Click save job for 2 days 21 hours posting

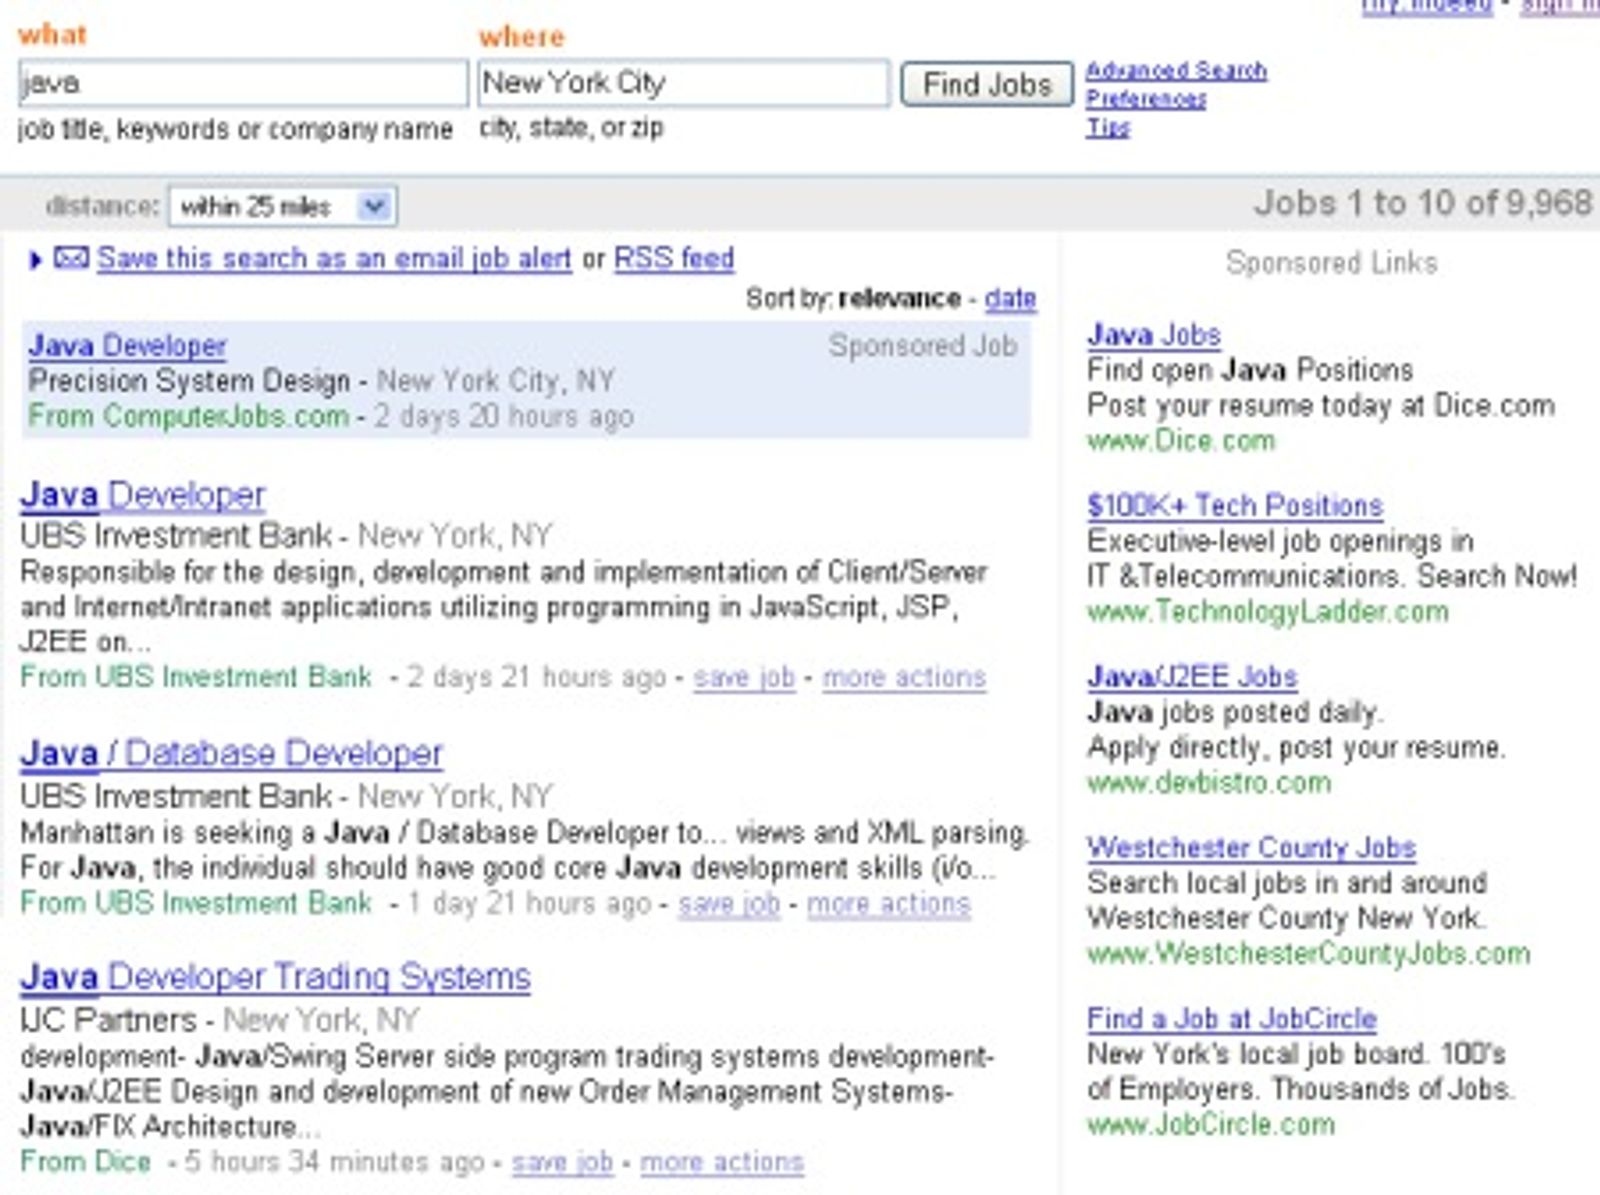point(744,677)
